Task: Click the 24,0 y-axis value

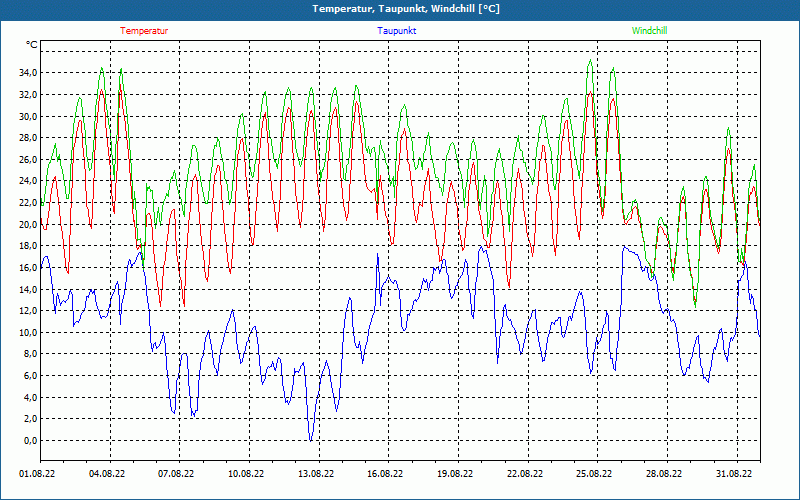Action: click(x=28, y=181)
